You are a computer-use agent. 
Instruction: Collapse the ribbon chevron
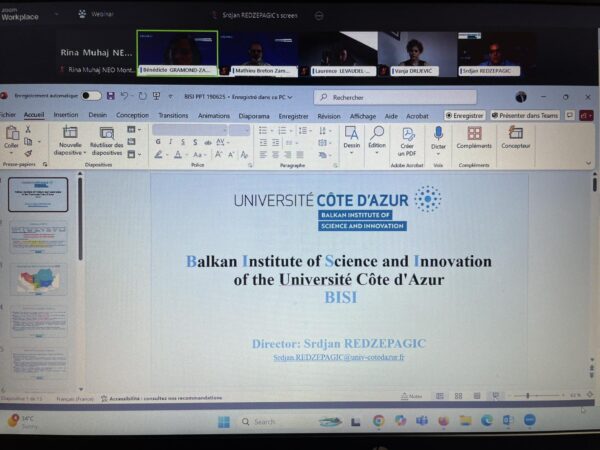(589, 163)
